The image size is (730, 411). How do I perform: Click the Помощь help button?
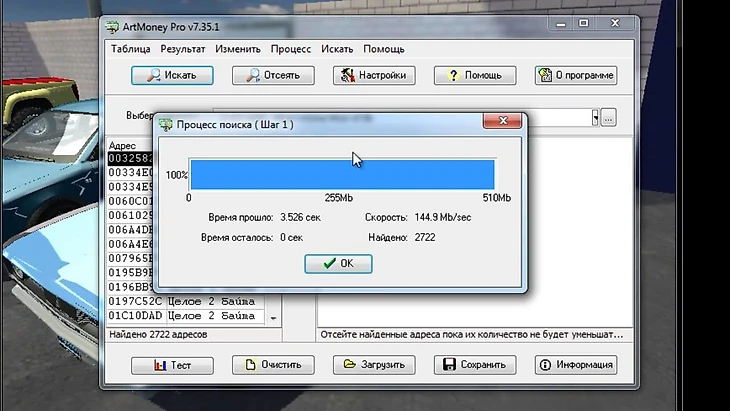[474, 75]
